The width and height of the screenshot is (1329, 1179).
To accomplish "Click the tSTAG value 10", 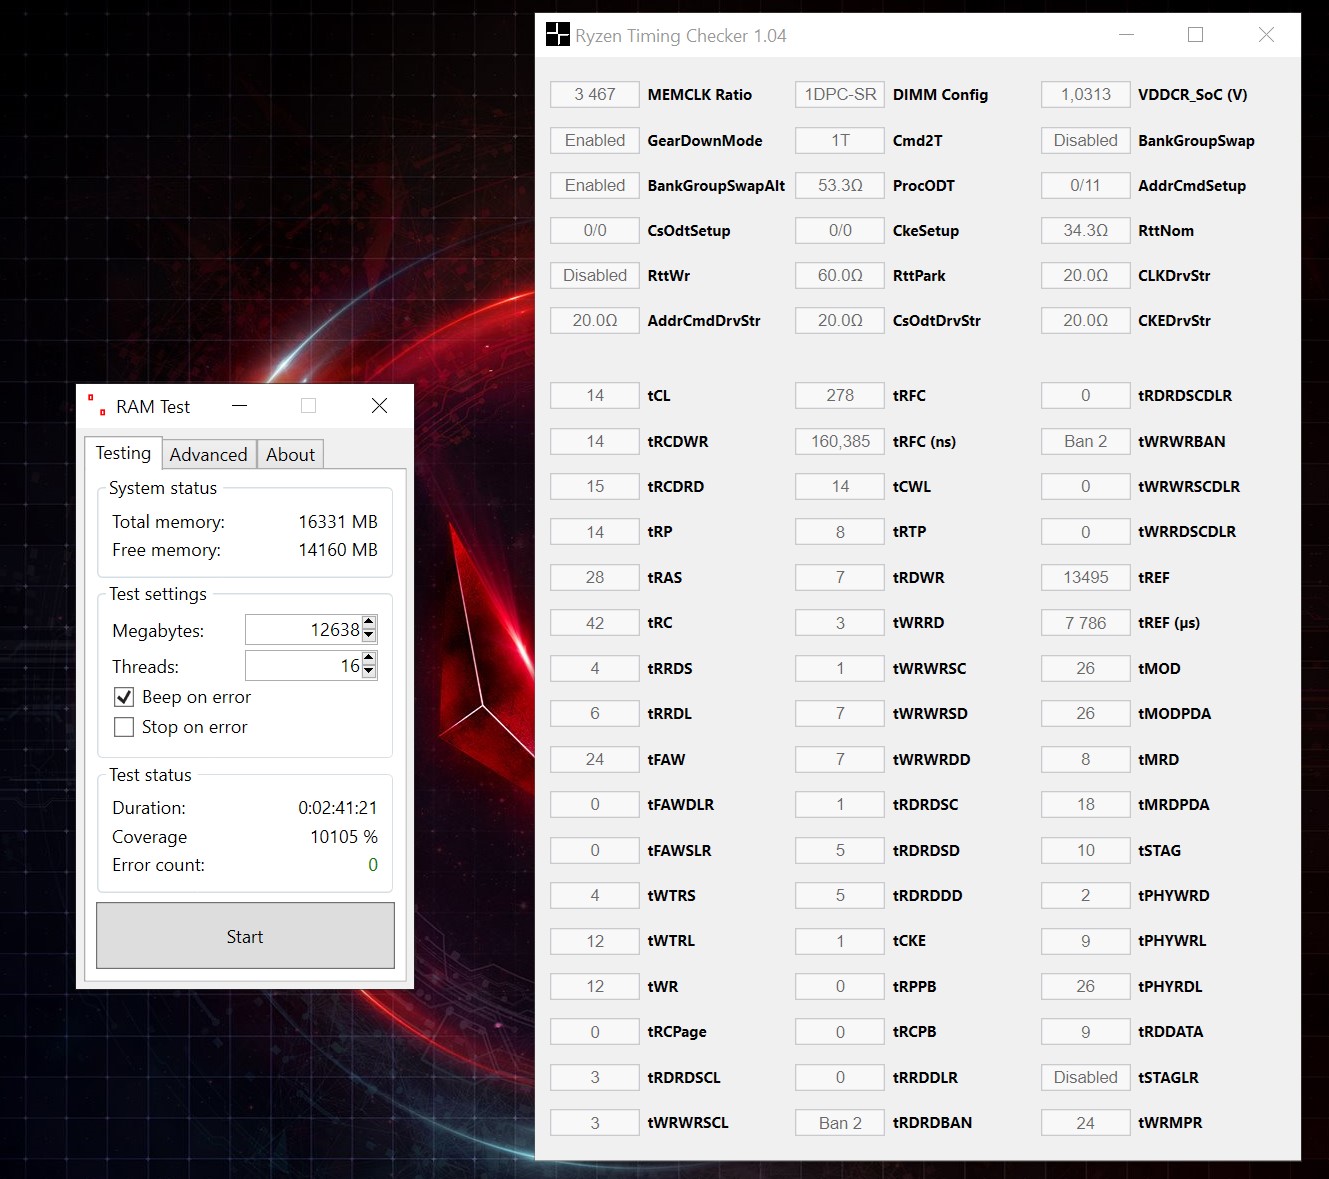I will pyautogui.click(x=1086, y=850).
